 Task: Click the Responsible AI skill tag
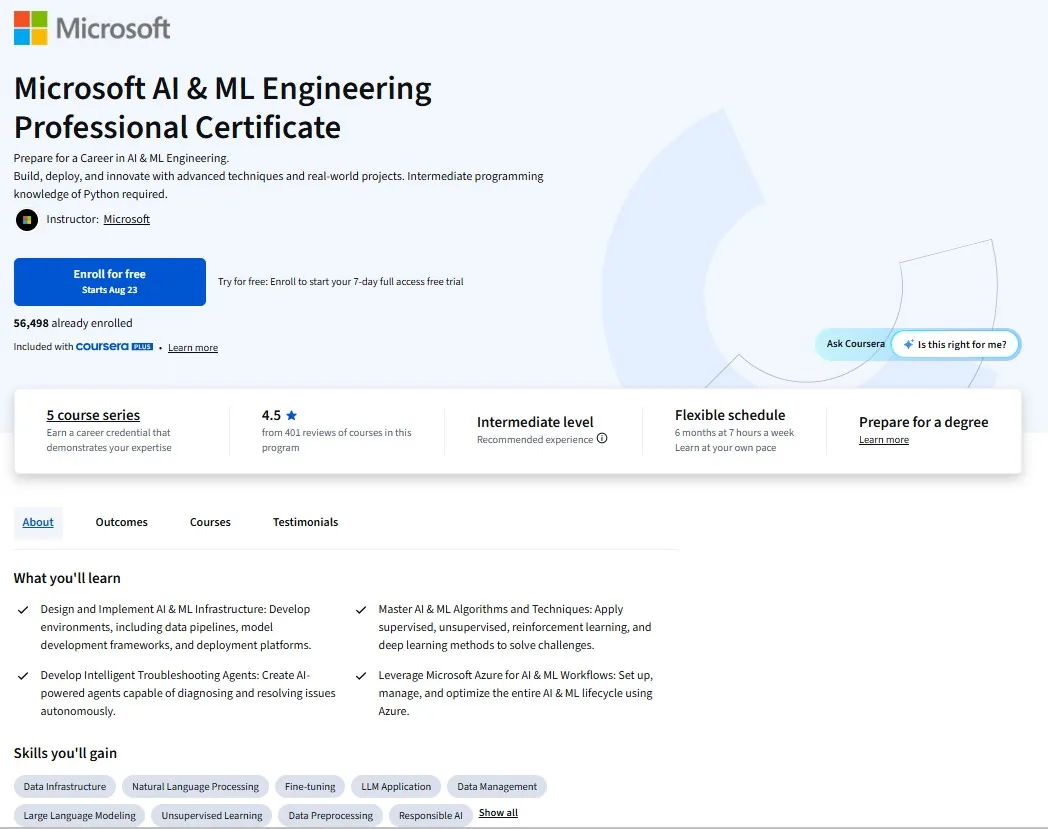click(x=430, y=816)
